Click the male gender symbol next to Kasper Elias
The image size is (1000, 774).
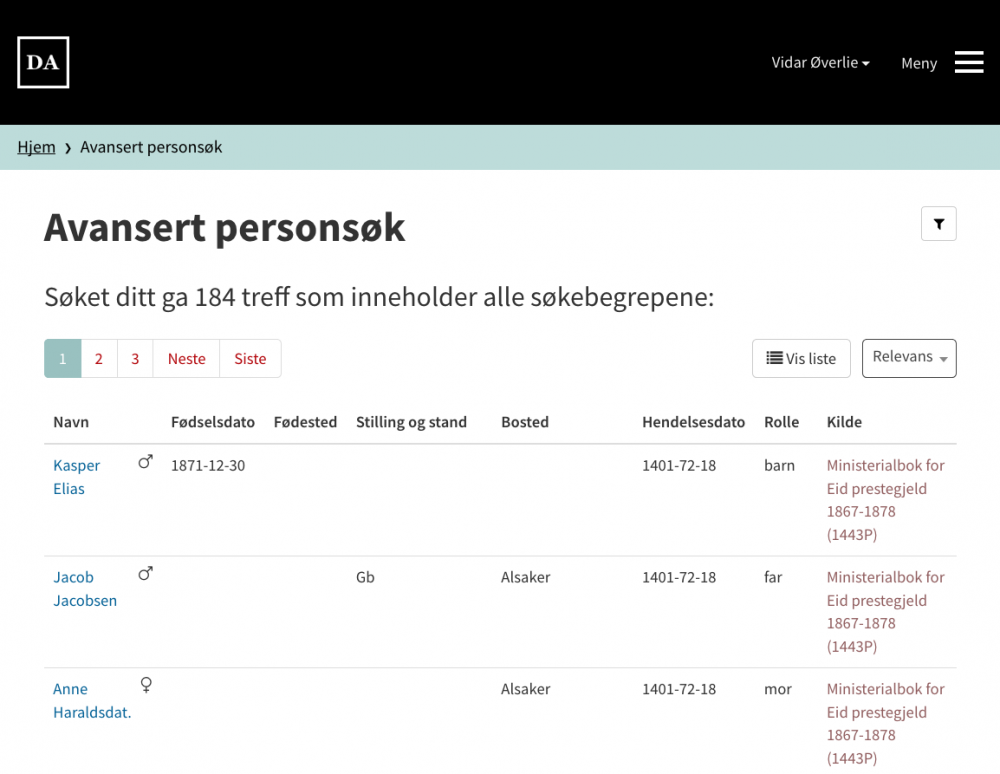[x=145, y=461]
